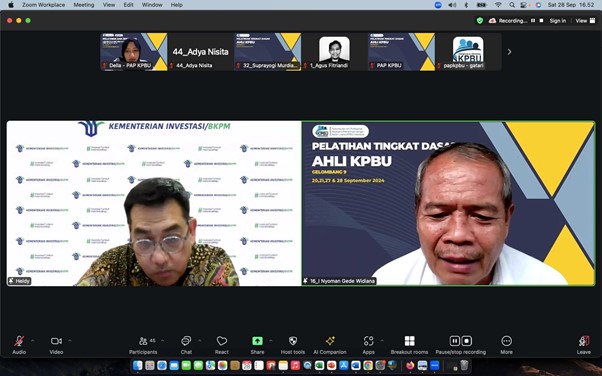
Task: Show next participants with right chevron
Action: tap(509, 52)
